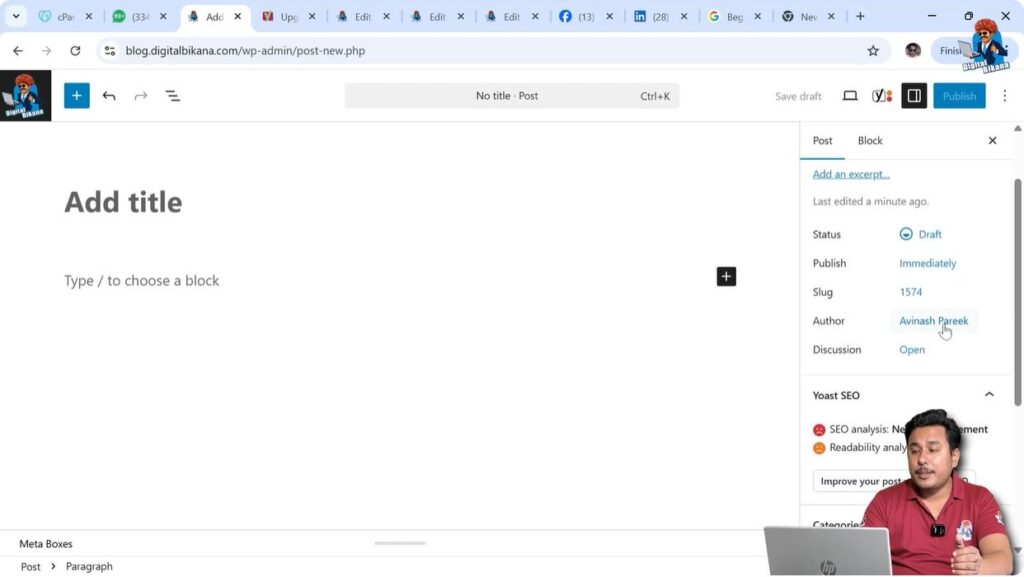This screenshot has height=577, width=1024.
Task: Insert a block with the canvas plus icon
Action: pyautogui.click(x=726, y=276)
